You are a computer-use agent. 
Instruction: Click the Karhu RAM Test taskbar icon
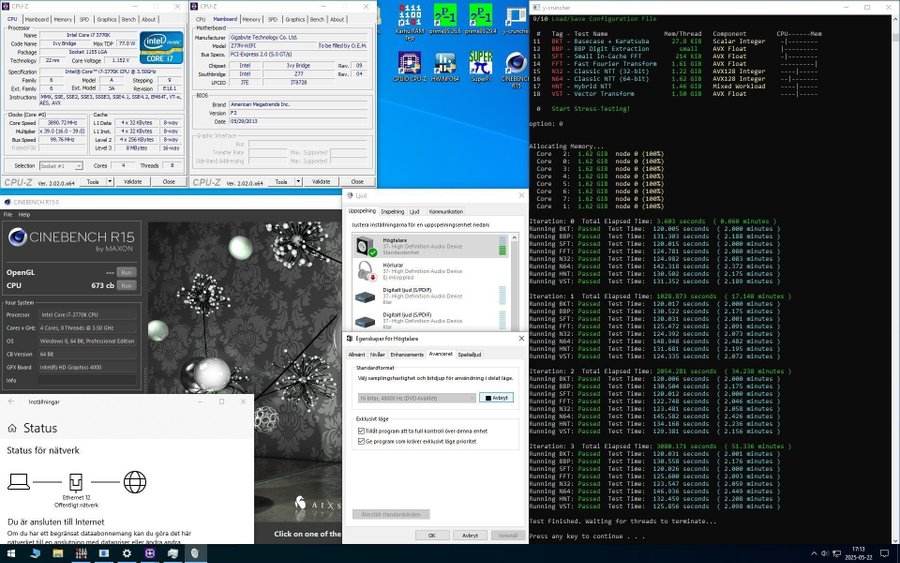coord(81,553)
